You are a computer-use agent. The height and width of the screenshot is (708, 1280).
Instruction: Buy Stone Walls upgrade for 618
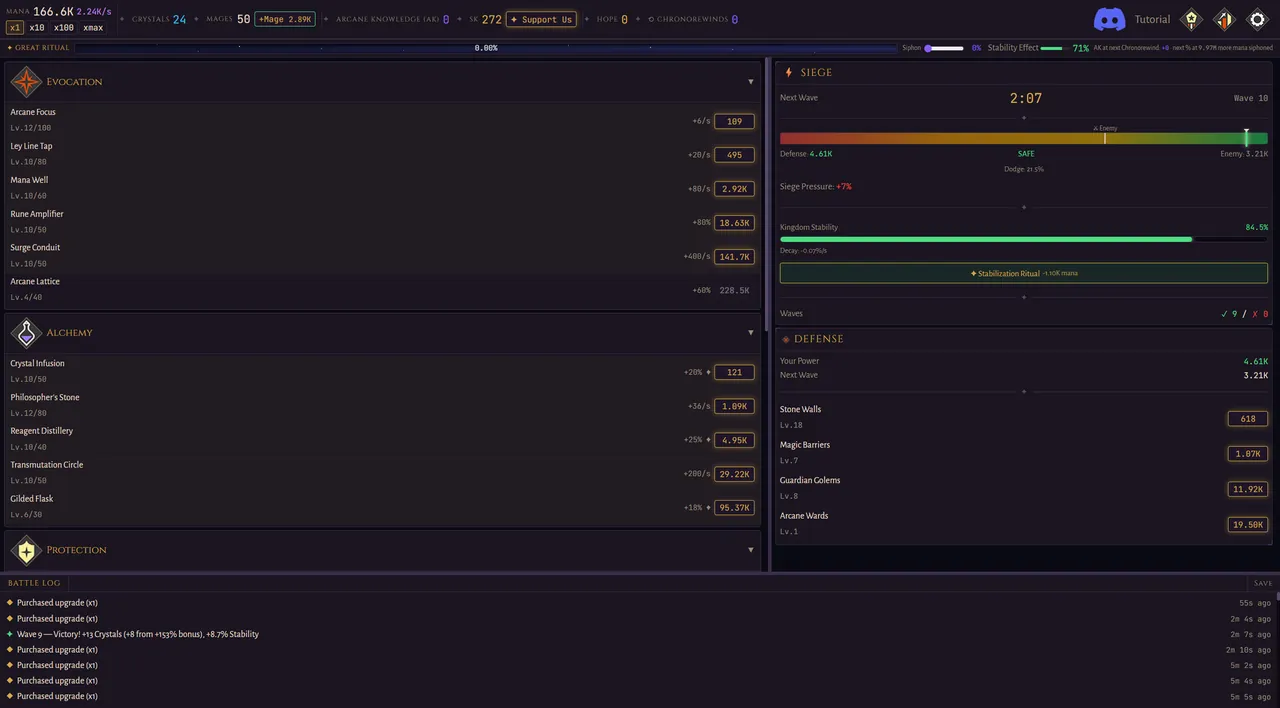click(1248, 419)
